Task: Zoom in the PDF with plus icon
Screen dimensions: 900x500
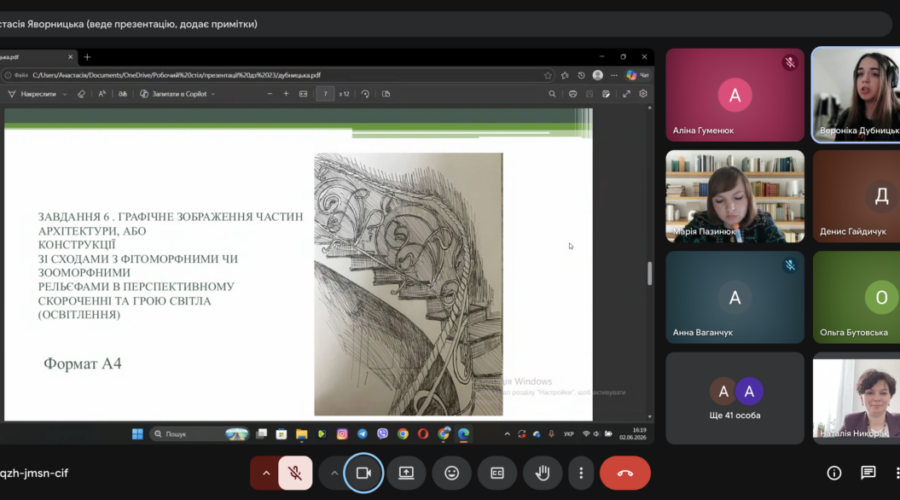Action: coord(286,94)
